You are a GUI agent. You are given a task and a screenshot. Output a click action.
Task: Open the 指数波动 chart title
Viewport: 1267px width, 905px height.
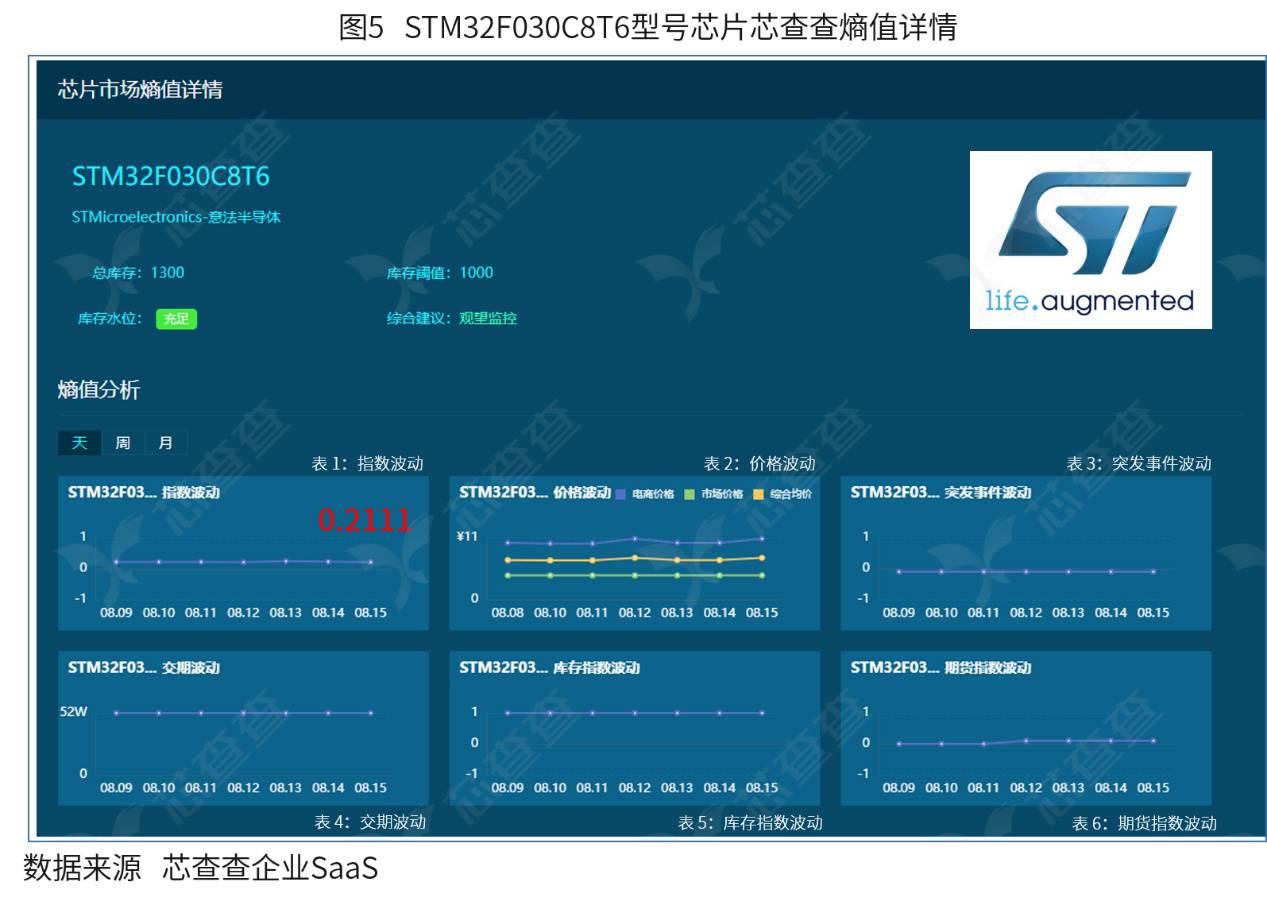tap(144, 492)
